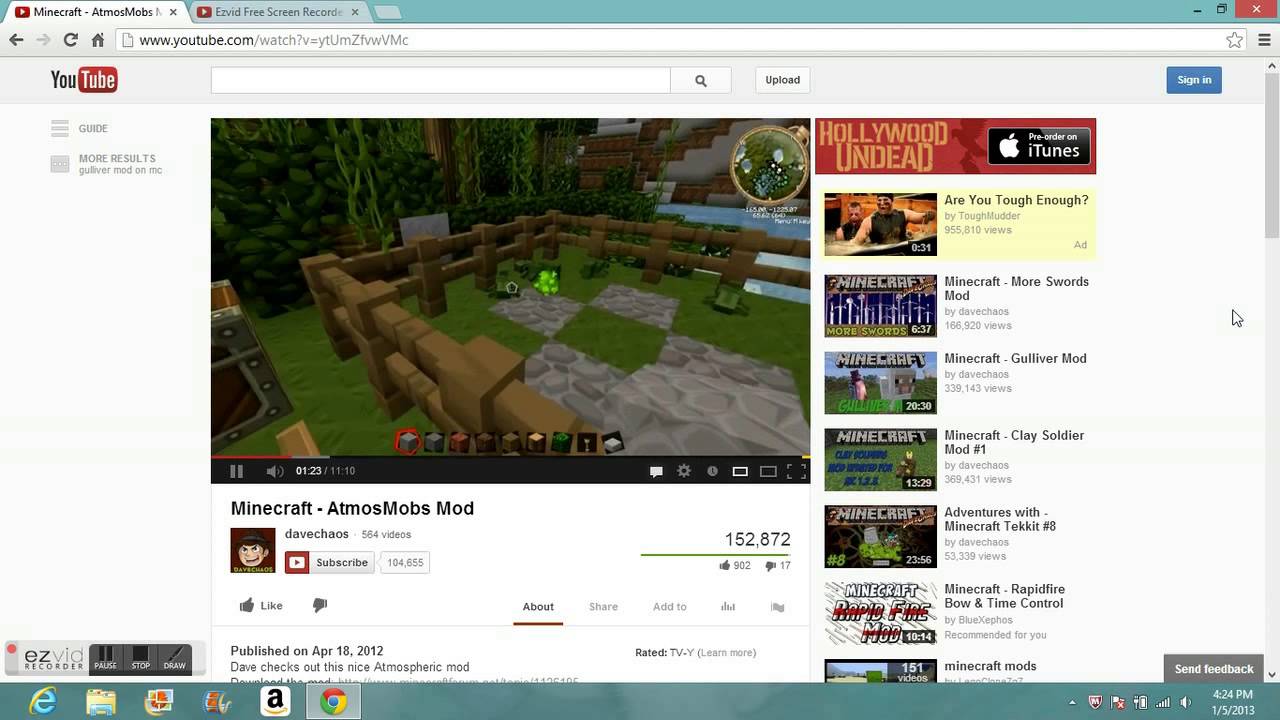1280x720 pixels.
Task: Click the Watch Later clock icon
Action: click(x=712, y=471)
